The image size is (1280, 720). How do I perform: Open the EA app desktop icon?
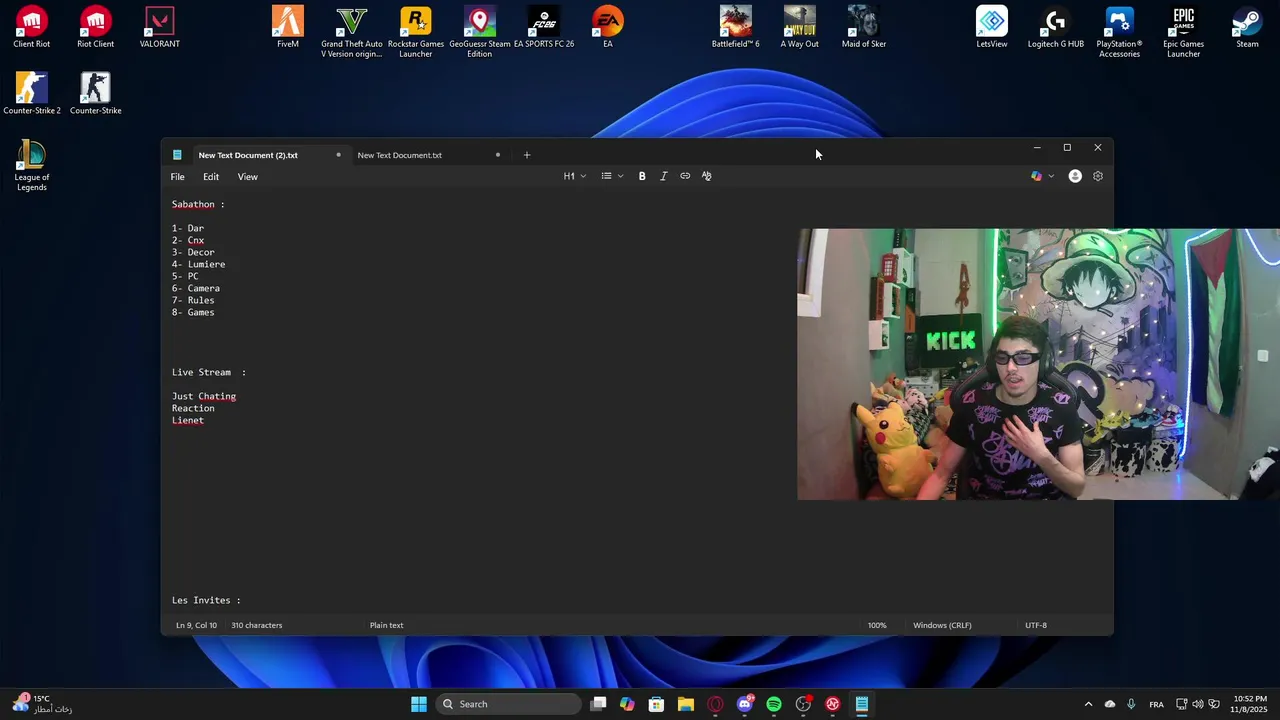(608, 27)
